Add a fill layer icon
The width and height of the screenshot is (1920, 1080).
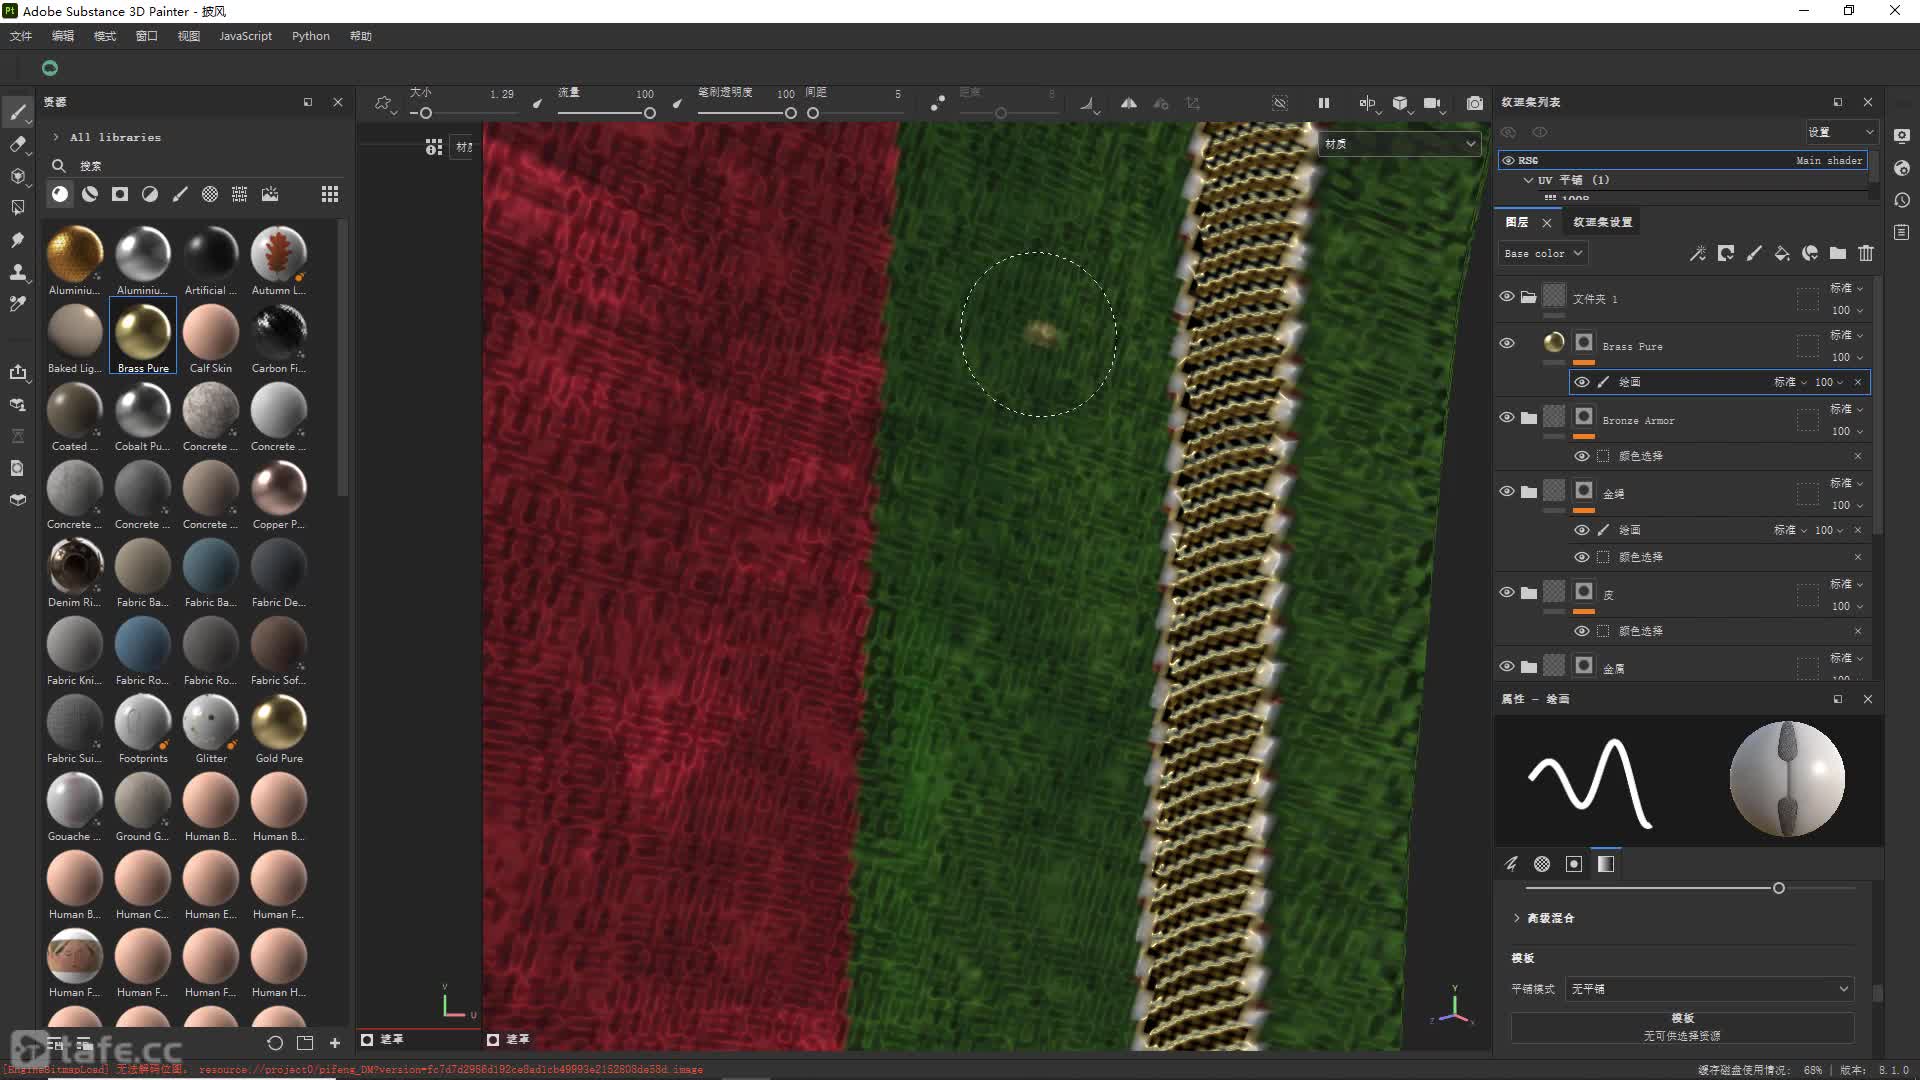(1782, 253)
